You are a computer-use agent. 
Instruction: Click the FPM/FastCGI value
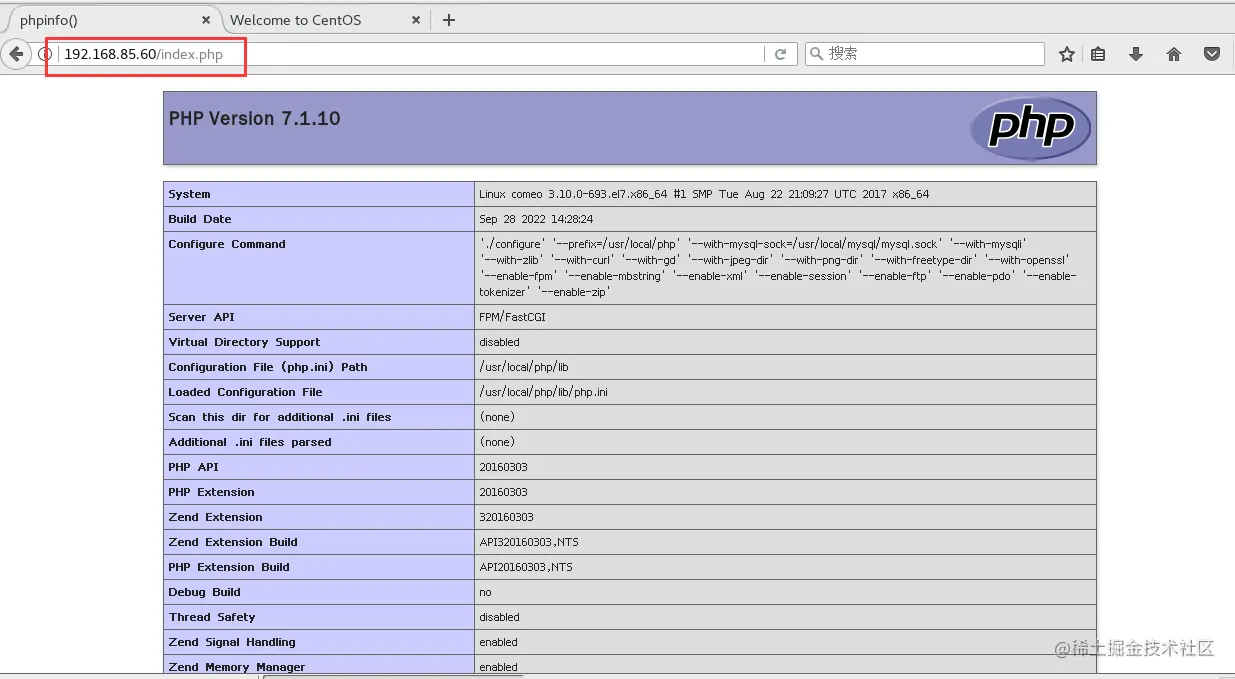(x=512, y=317)
